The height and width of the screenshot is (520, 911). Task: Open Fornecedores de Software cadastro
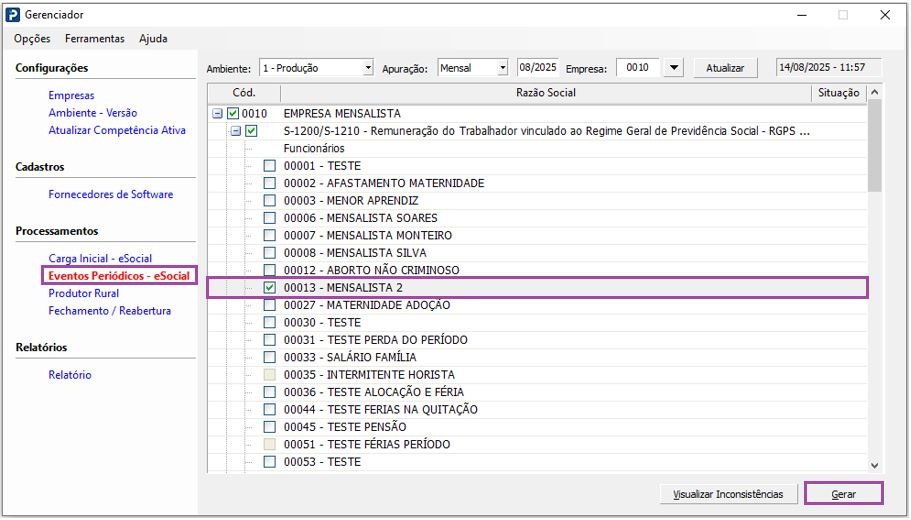point(110,195)
